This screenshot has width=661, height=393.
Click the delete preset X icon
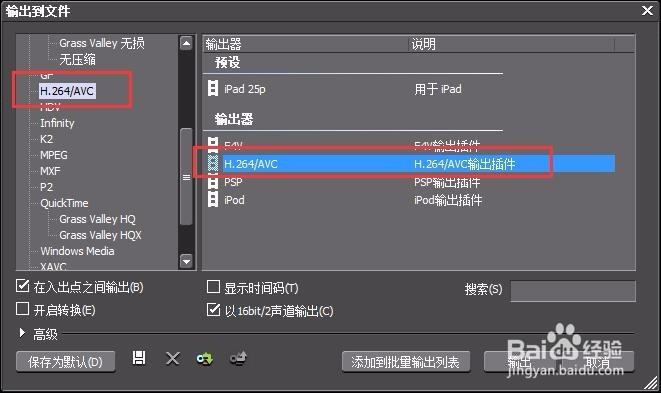coord(172,358)
